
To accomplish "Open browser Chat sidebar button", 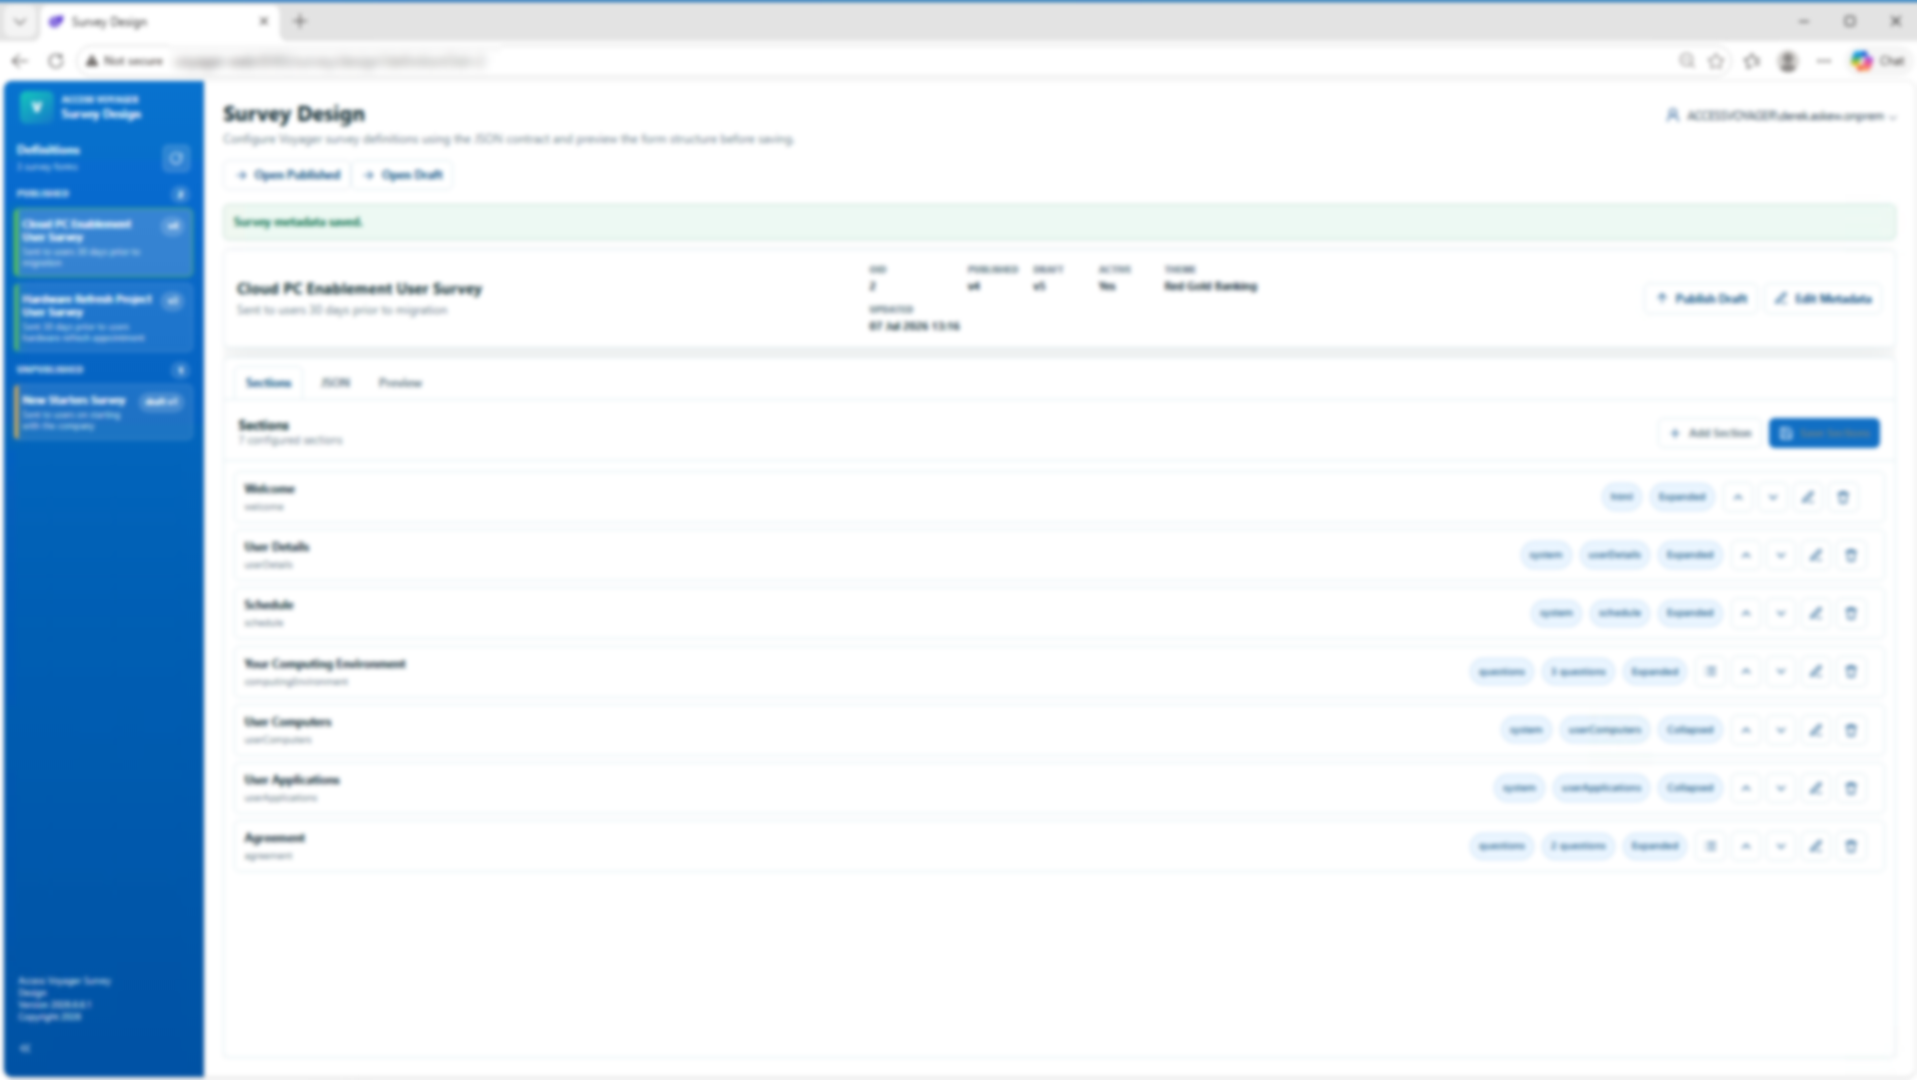I will click(1878, 61).
